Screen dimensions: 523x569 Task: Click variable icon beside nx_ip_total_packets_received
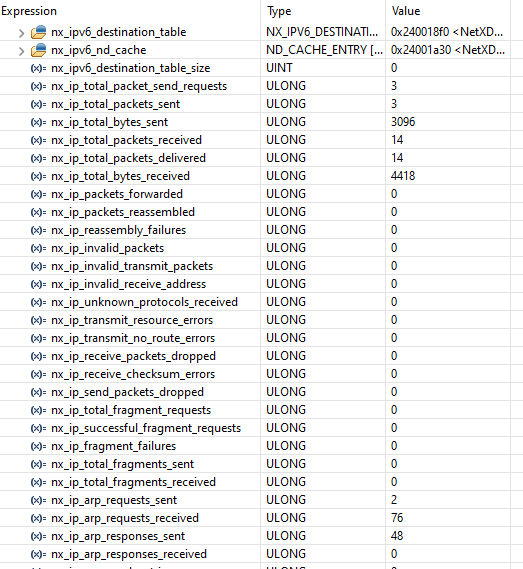click(x=38, y=140)
